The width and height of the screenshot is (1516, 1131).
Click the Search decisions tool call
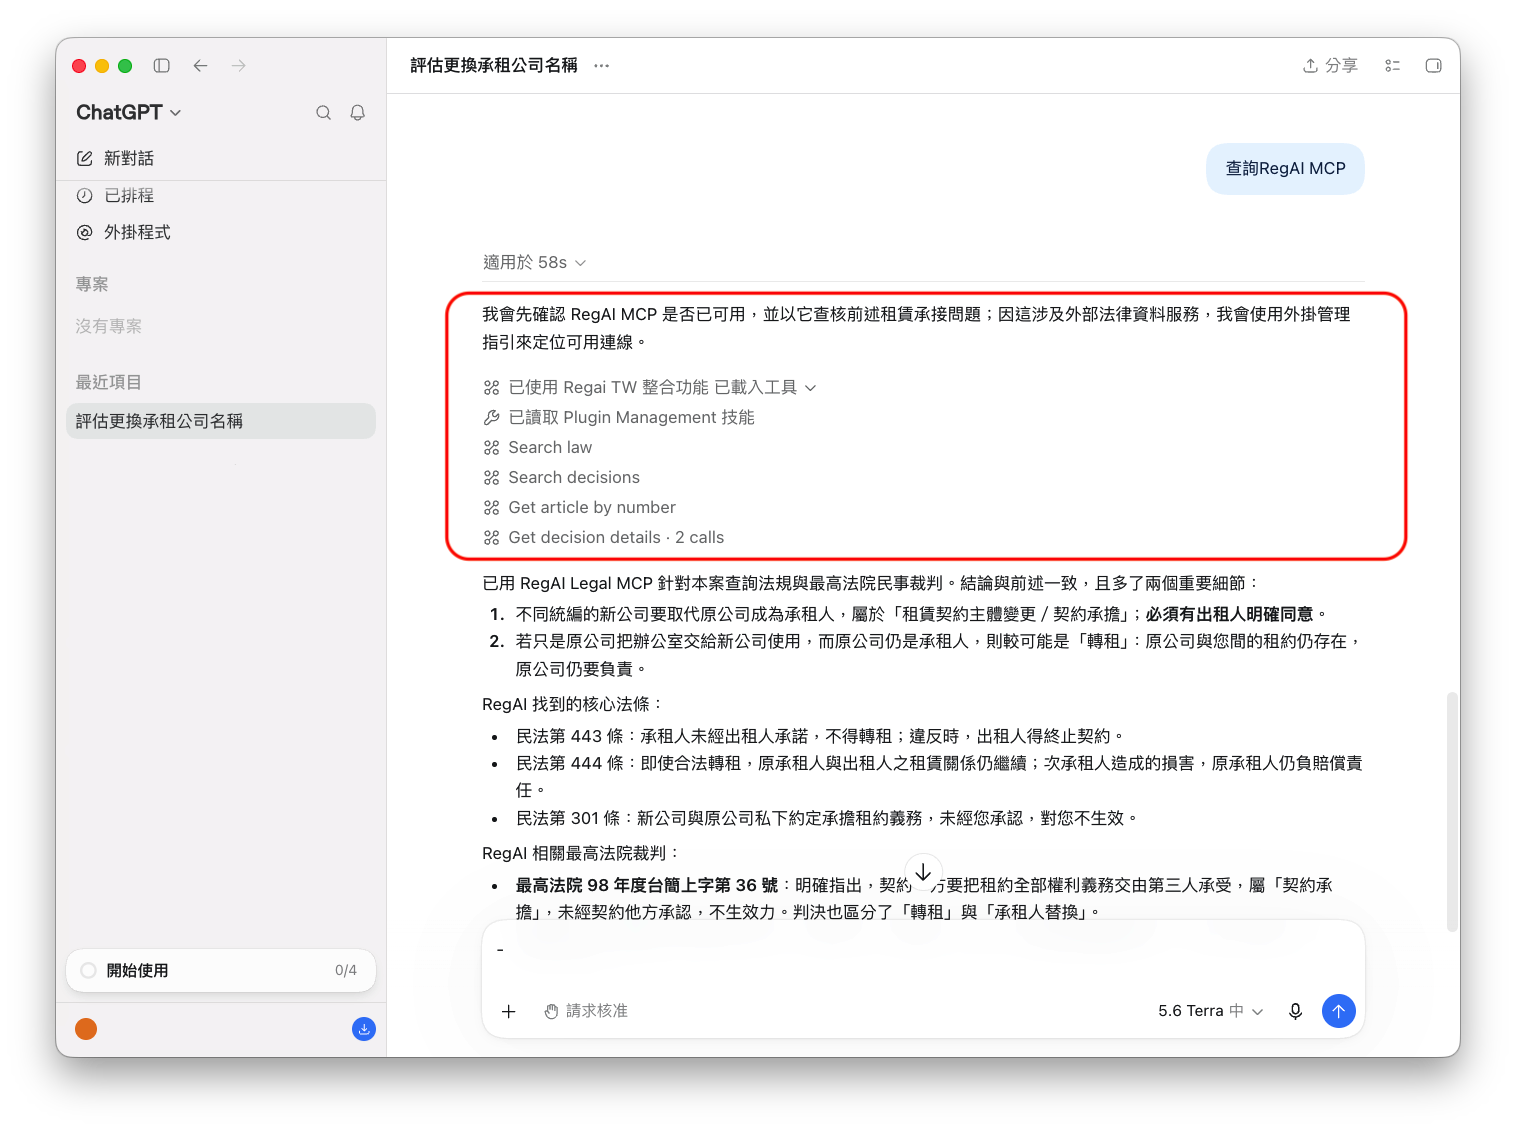(x=574, y=478)
